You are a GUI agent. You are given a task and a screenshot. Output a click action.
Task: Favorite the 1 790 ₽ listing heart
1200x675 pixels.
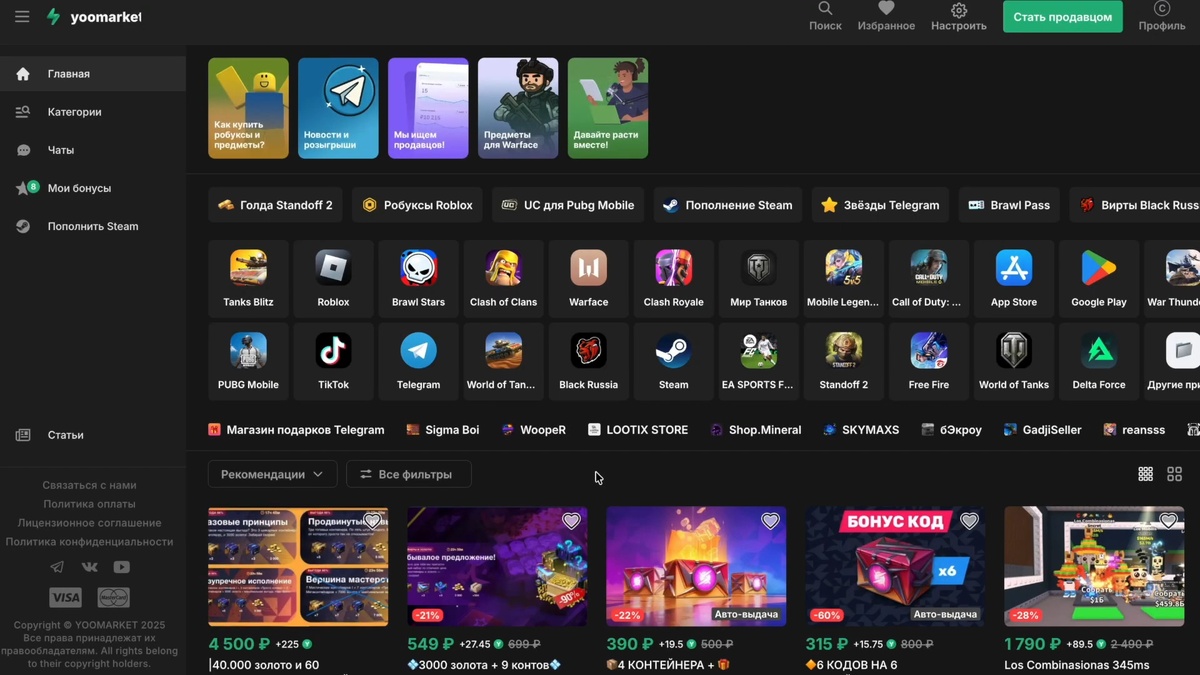pyautogui.click(x=1168, y=521)
